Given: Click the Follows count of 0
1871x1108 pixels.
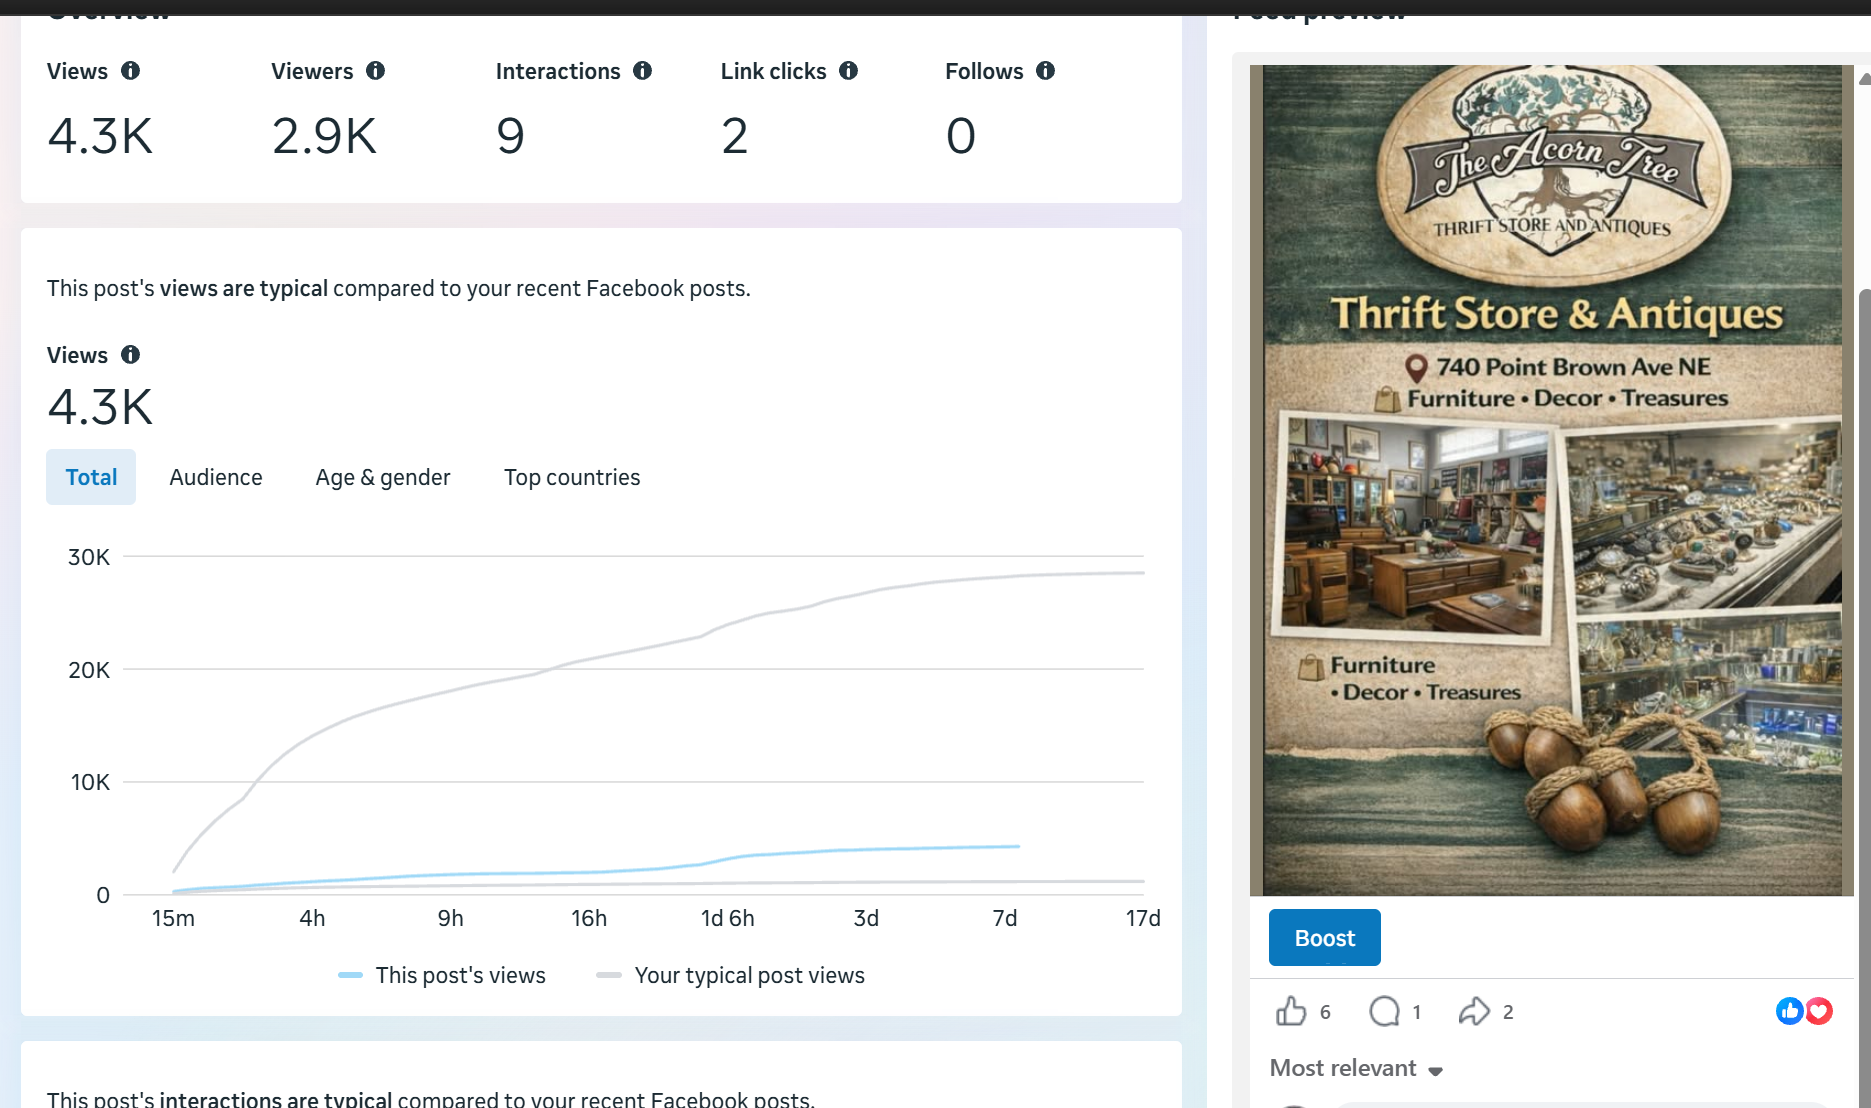Looking at the screenshot, I should (961, 136).
